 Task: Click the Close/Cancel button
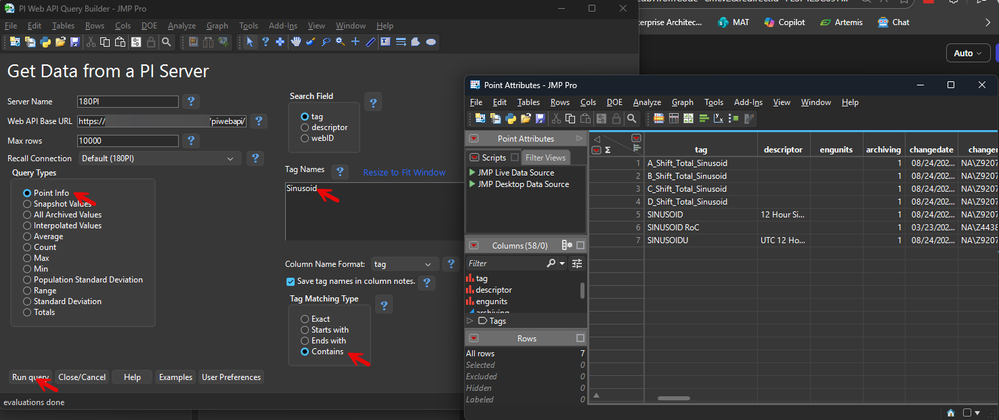point(82,377)
